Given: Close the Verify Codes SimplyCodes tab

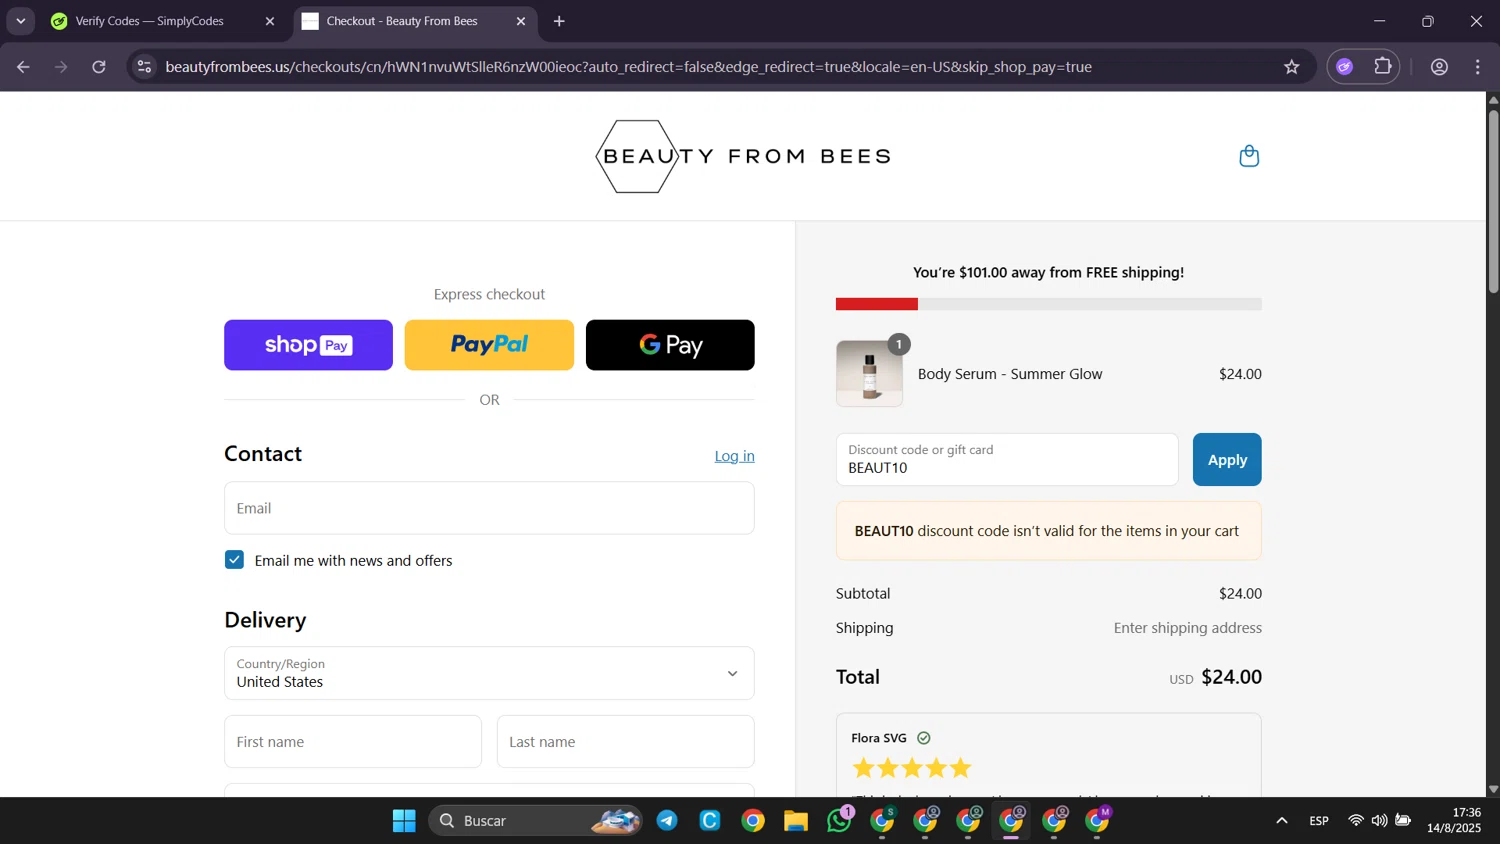Looking at the screenshot, I should coord(269,21).
